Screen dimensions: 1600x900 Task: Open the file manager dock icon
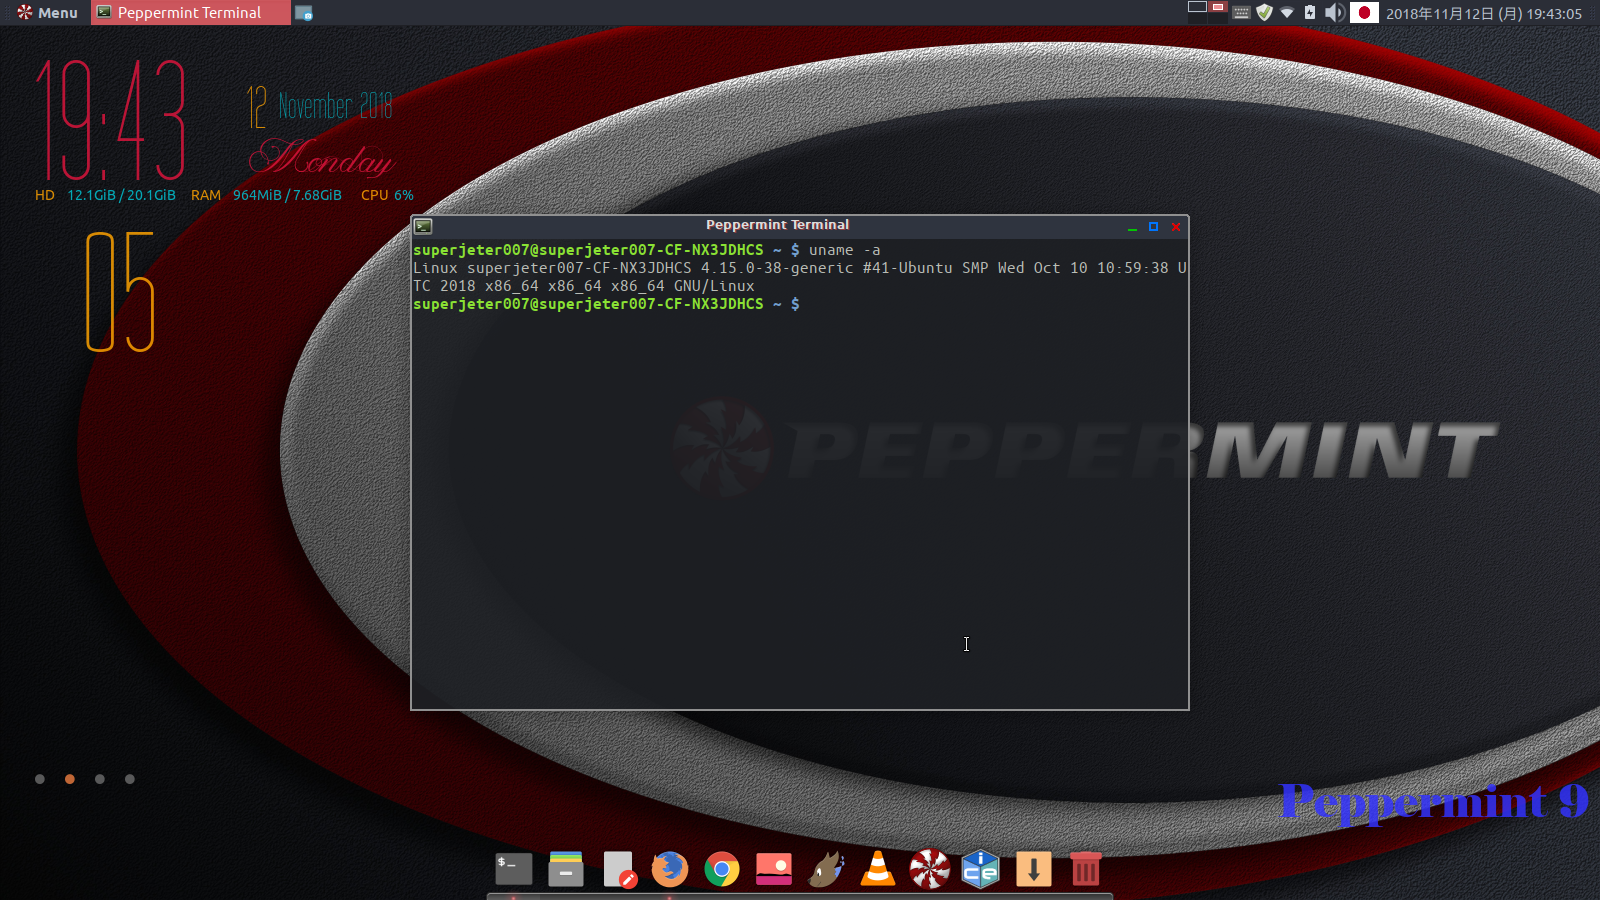tap(566, 869)
